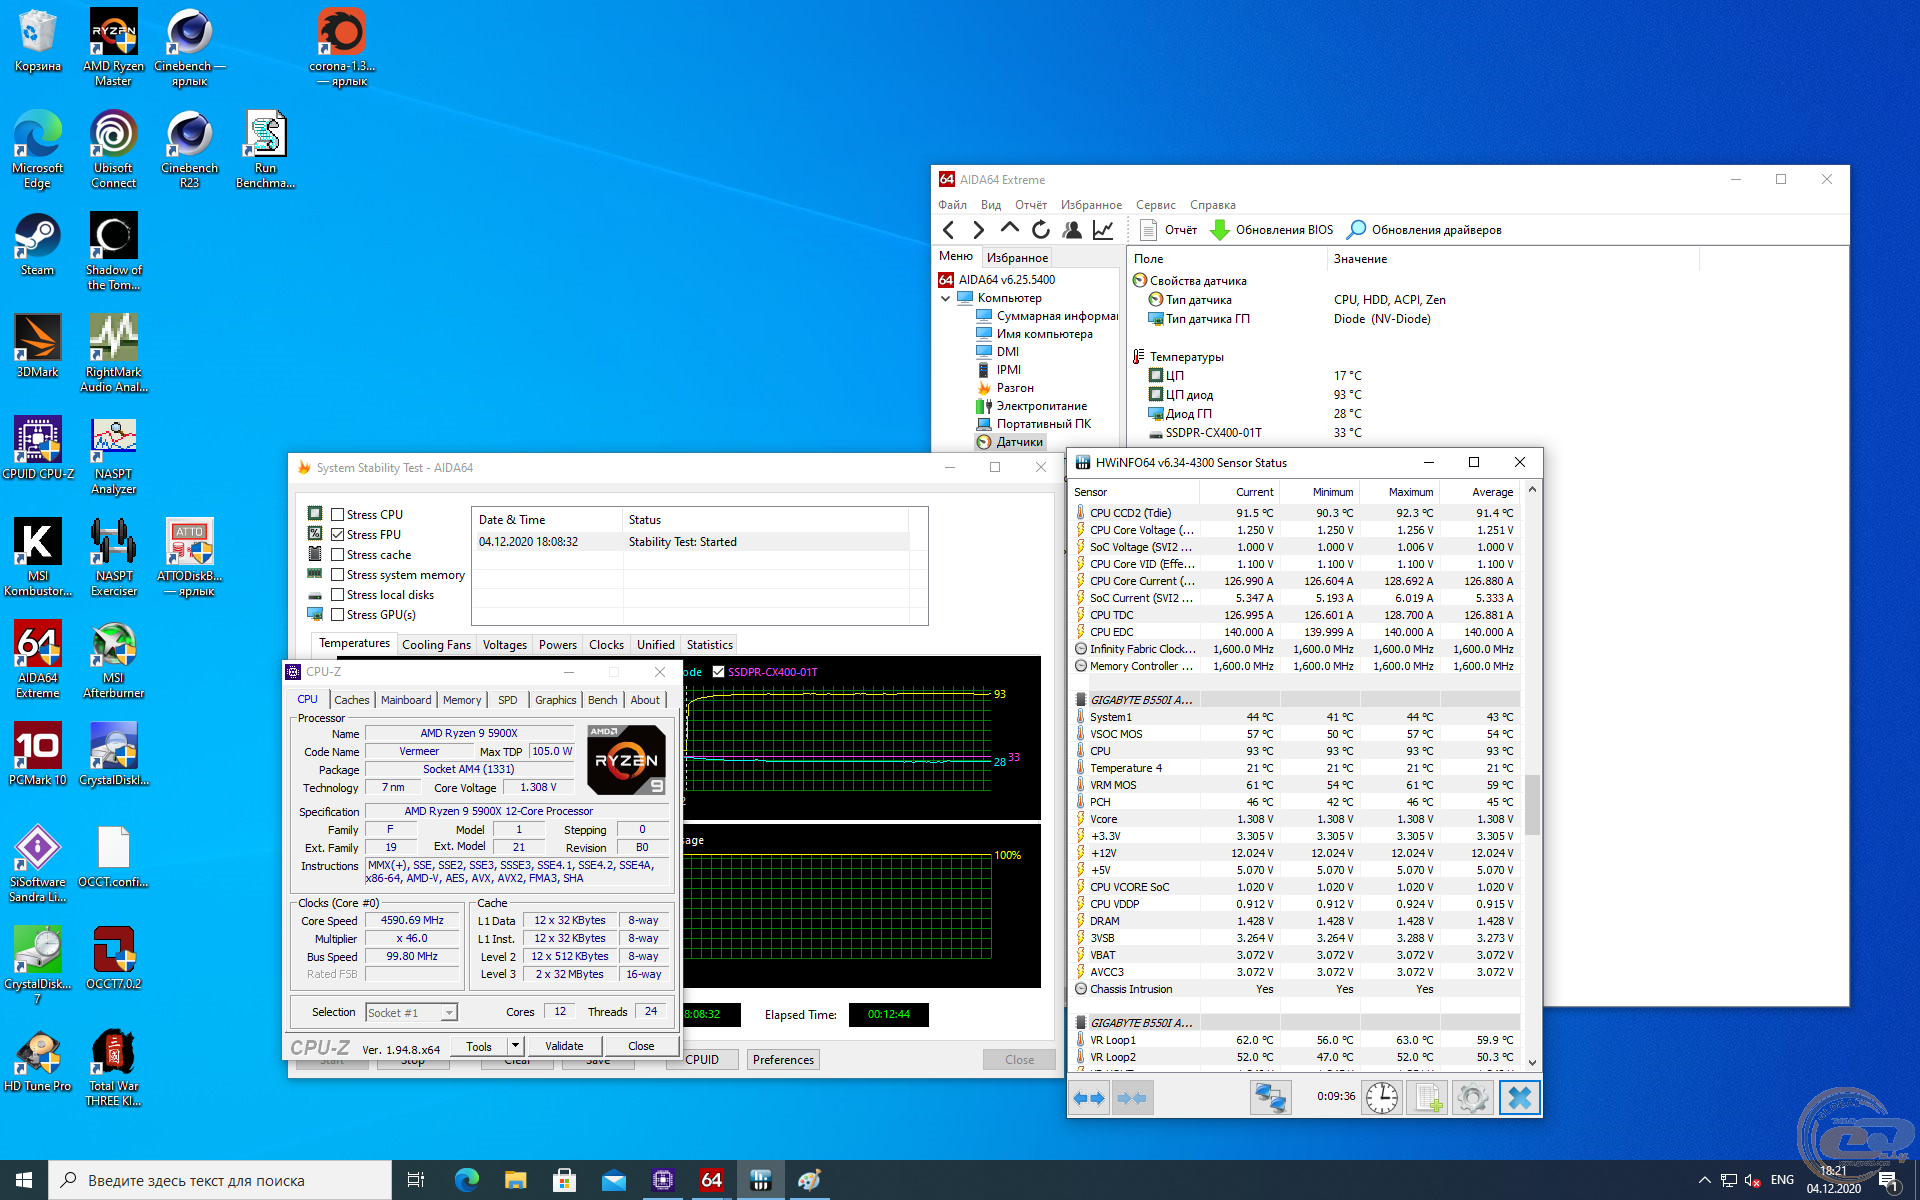Open Statistics tab in stability test
This screenshot has height=1200, width=1920.
(x=710, y=645)
